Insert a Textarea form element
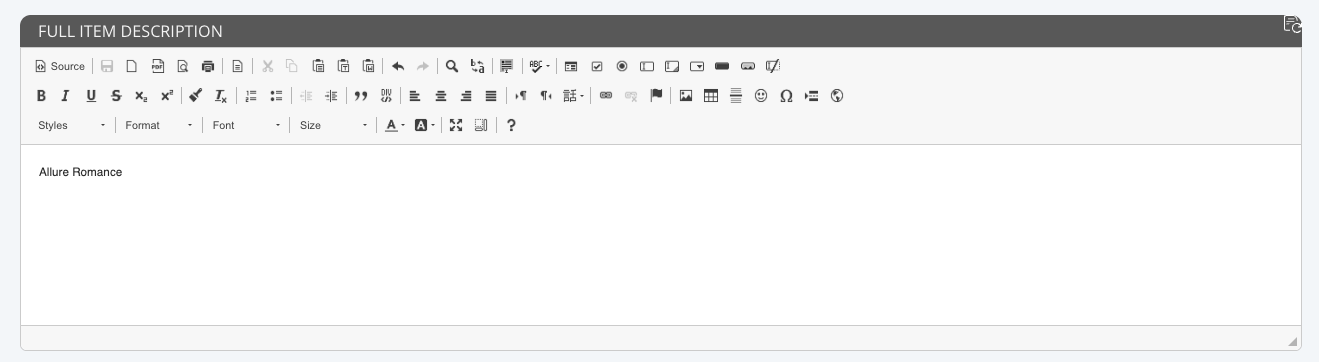 pos(672,66)
